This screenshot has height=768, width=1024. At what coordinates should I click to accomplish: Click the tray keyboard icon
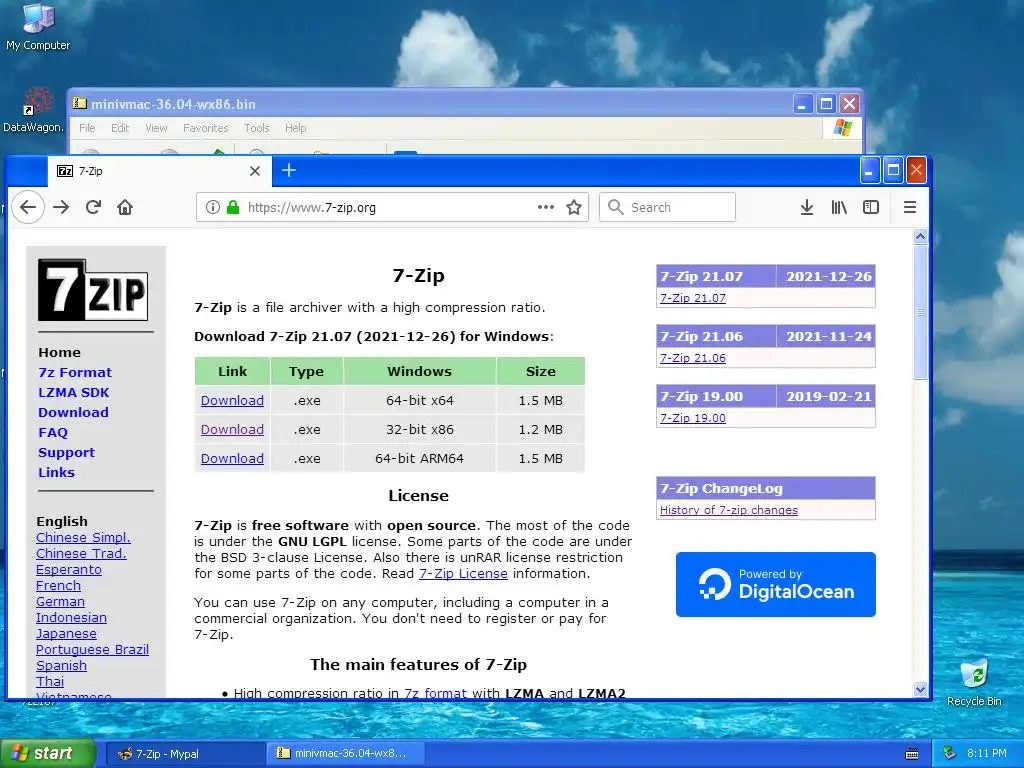(912, 754)
